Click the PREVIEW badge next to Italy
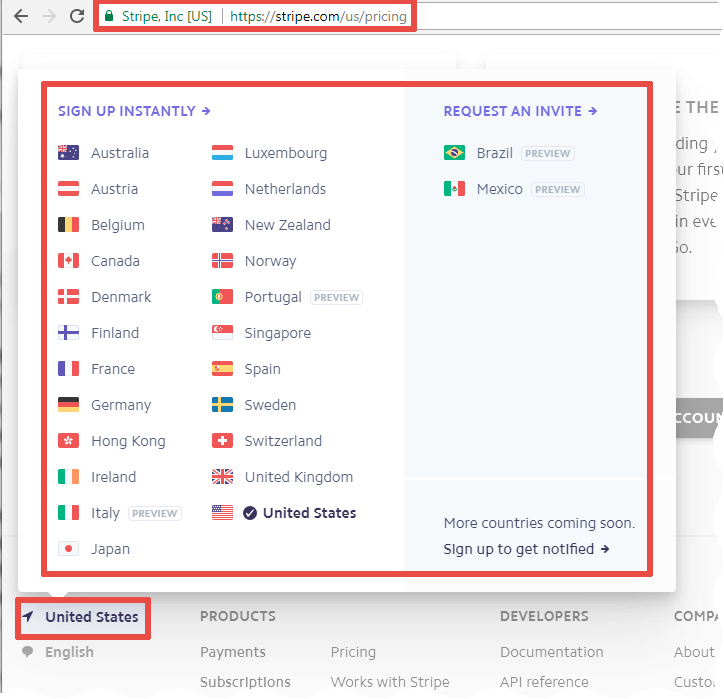Image resolution: width=724 pixels, height=699 pixels. tap(155, 513)
